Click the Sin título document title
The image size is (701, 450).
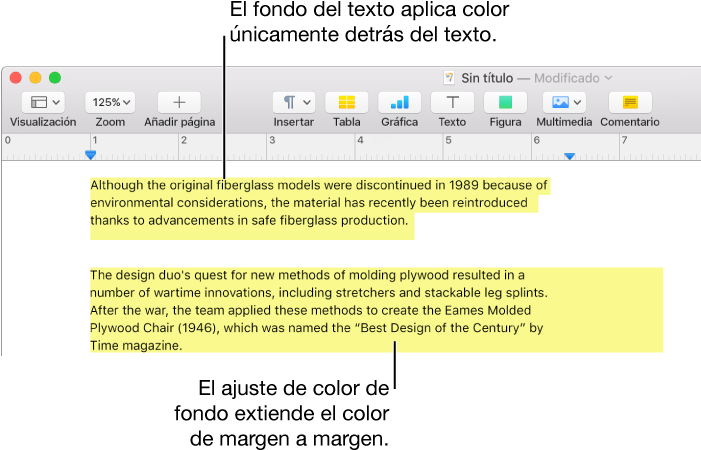click(x=487, y=78)
